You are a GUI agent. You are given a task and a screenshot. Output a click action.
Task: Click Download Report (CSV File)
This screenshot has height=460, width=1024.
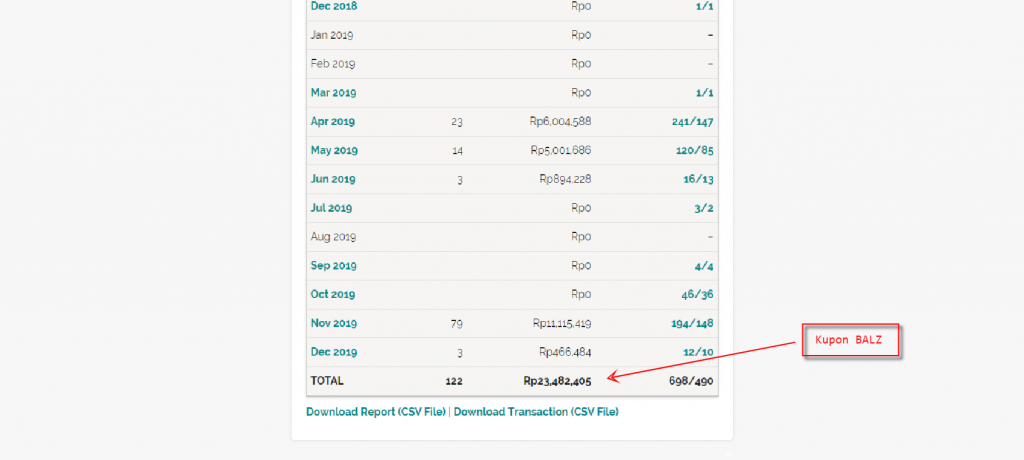click(376, 412)
